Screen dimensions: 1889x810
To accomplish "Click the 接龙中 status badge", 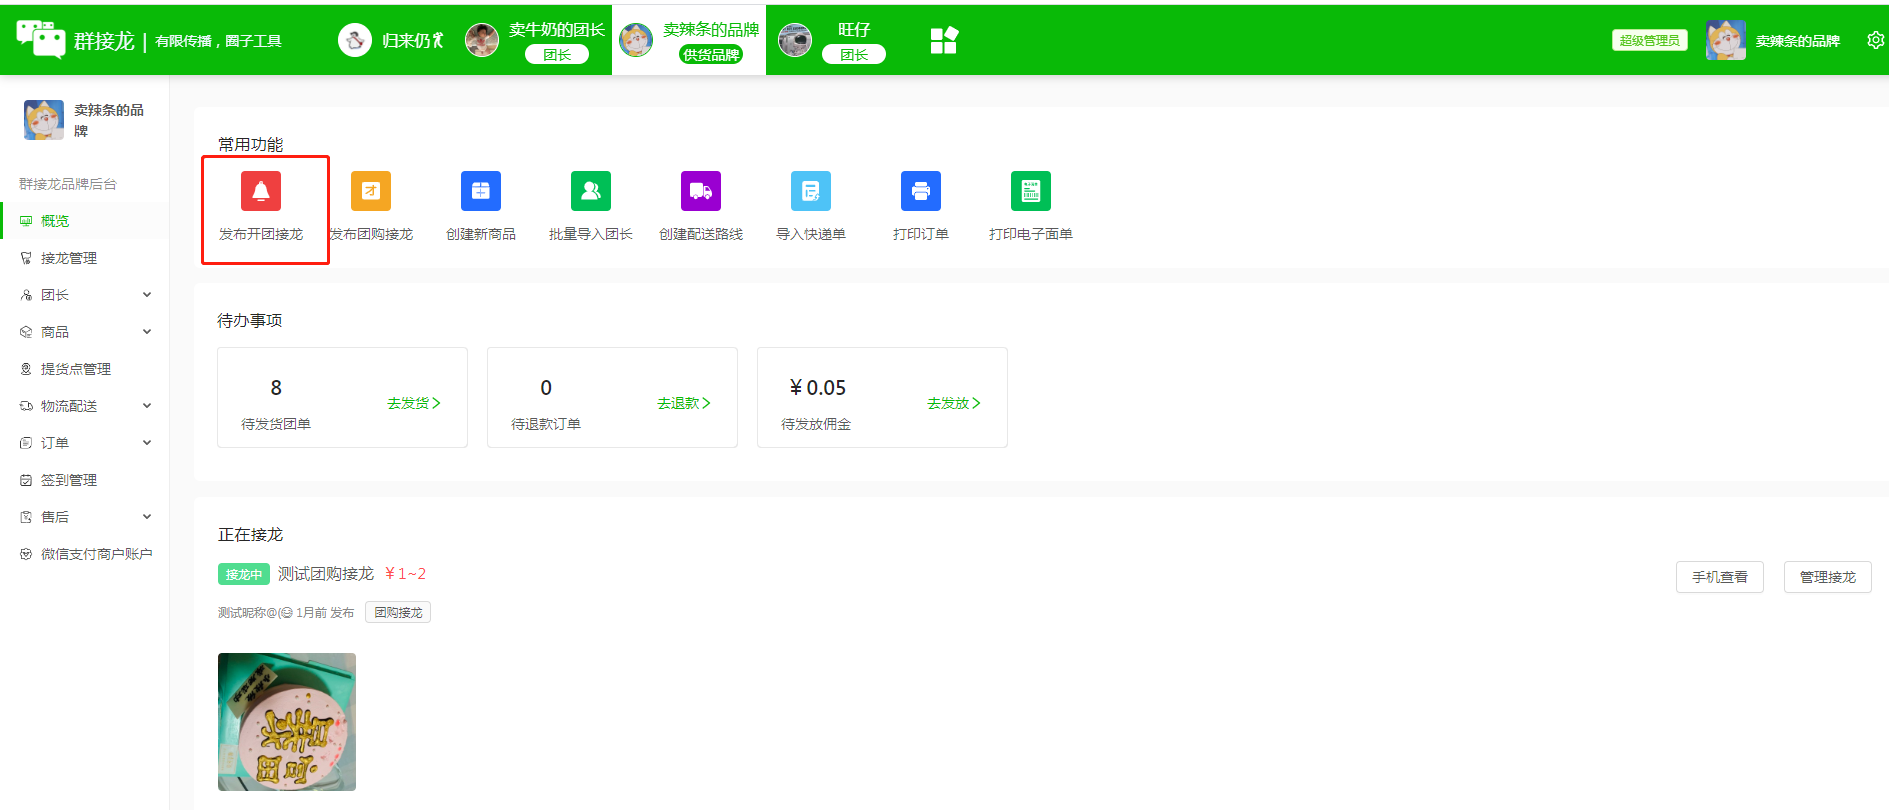I will click(x=244, y=574).
